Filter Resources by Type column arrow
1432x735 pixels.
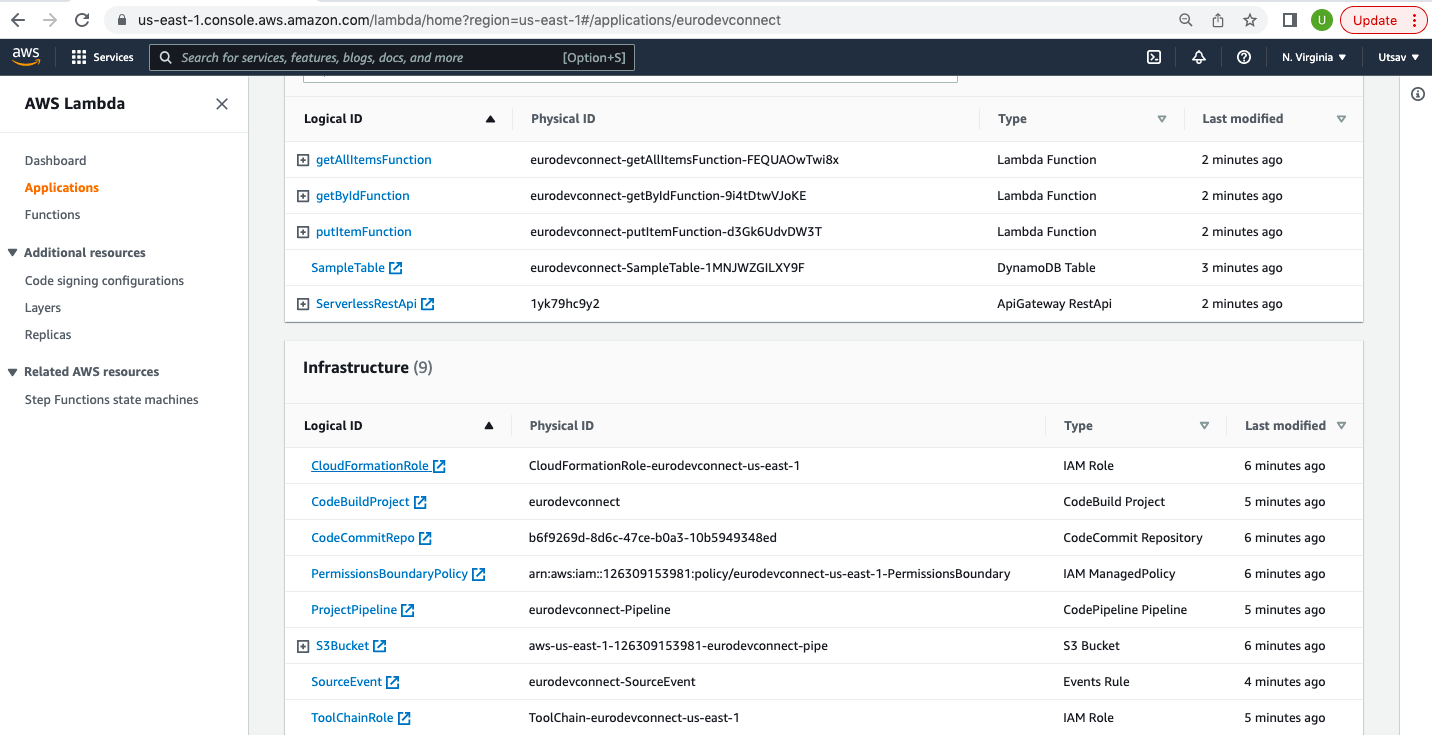pos(1162,119)
